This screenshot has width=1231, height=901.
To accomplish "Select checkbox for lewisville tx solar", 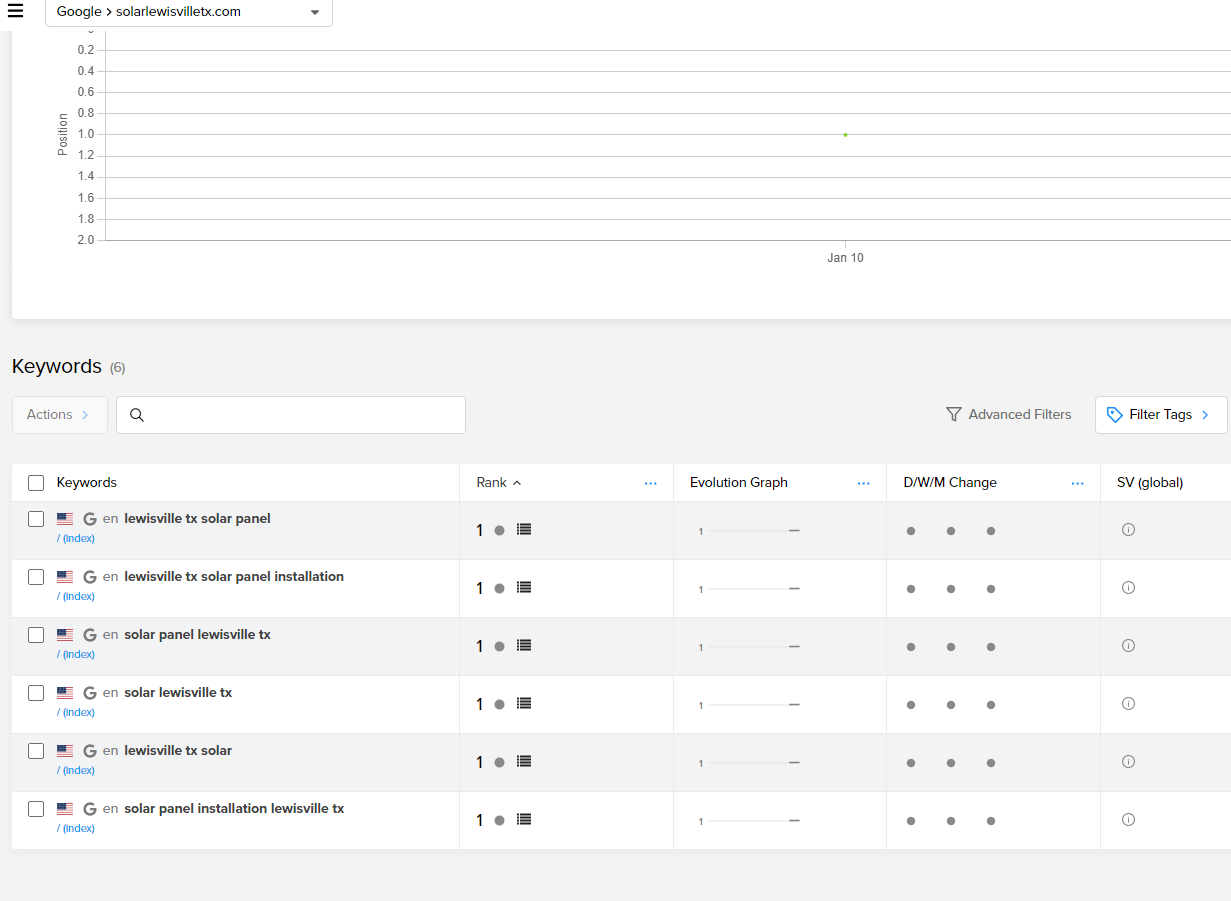I will tap(36, 751).
